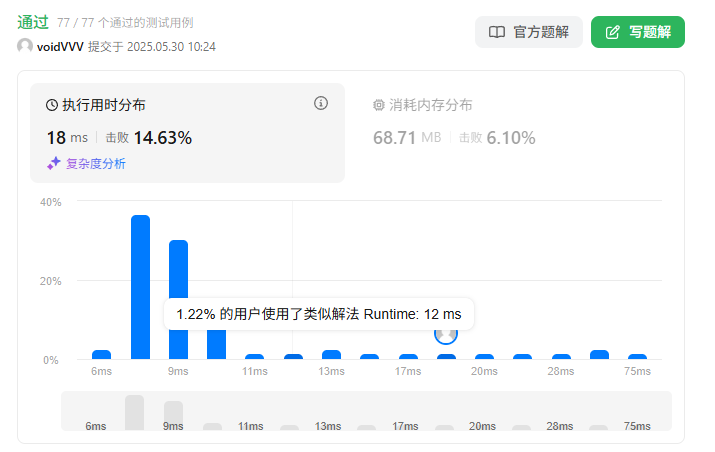
Task: Click the user avatar beside voidVVV
Action: (x=25, y=46)
